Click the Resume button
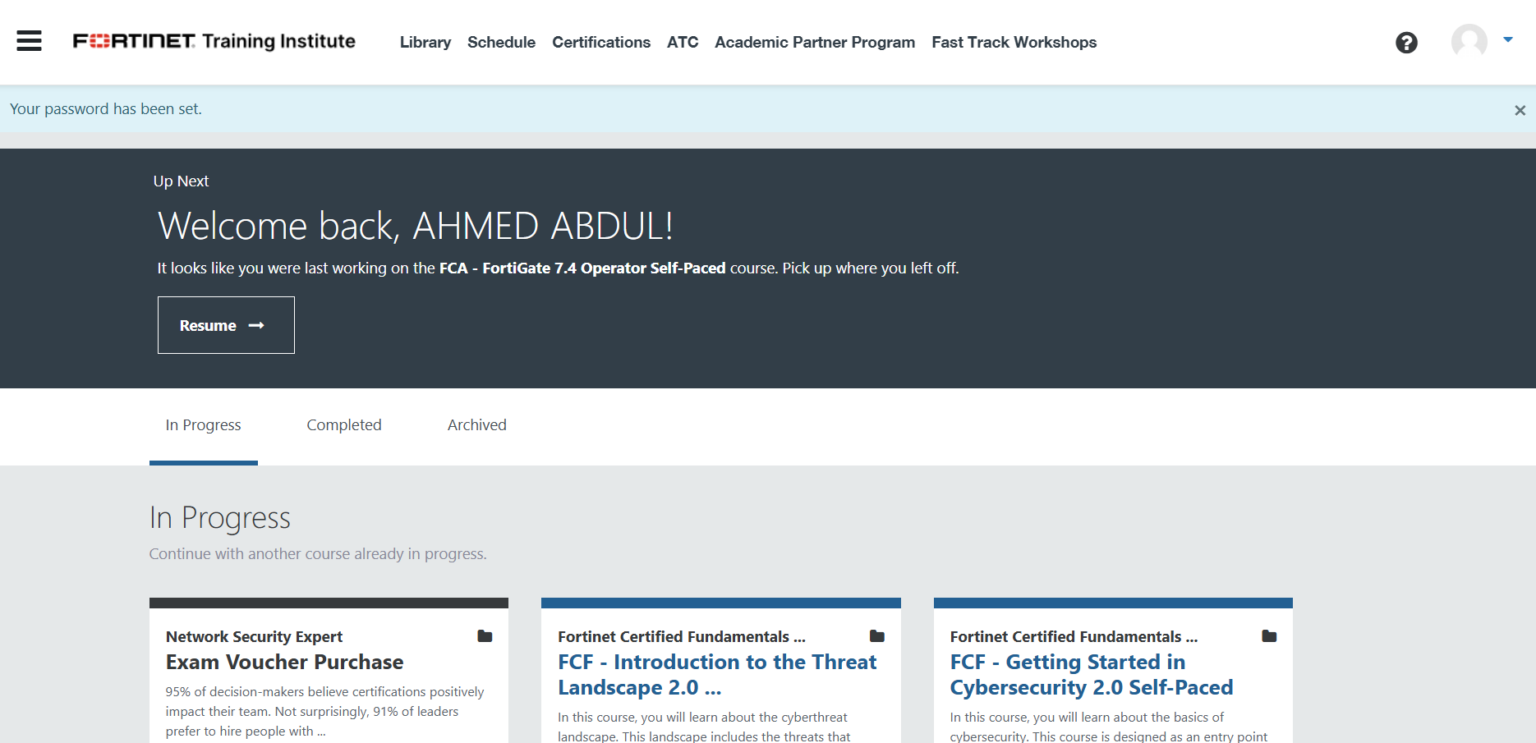1536x743 pixels. click(x=225, y=324)
